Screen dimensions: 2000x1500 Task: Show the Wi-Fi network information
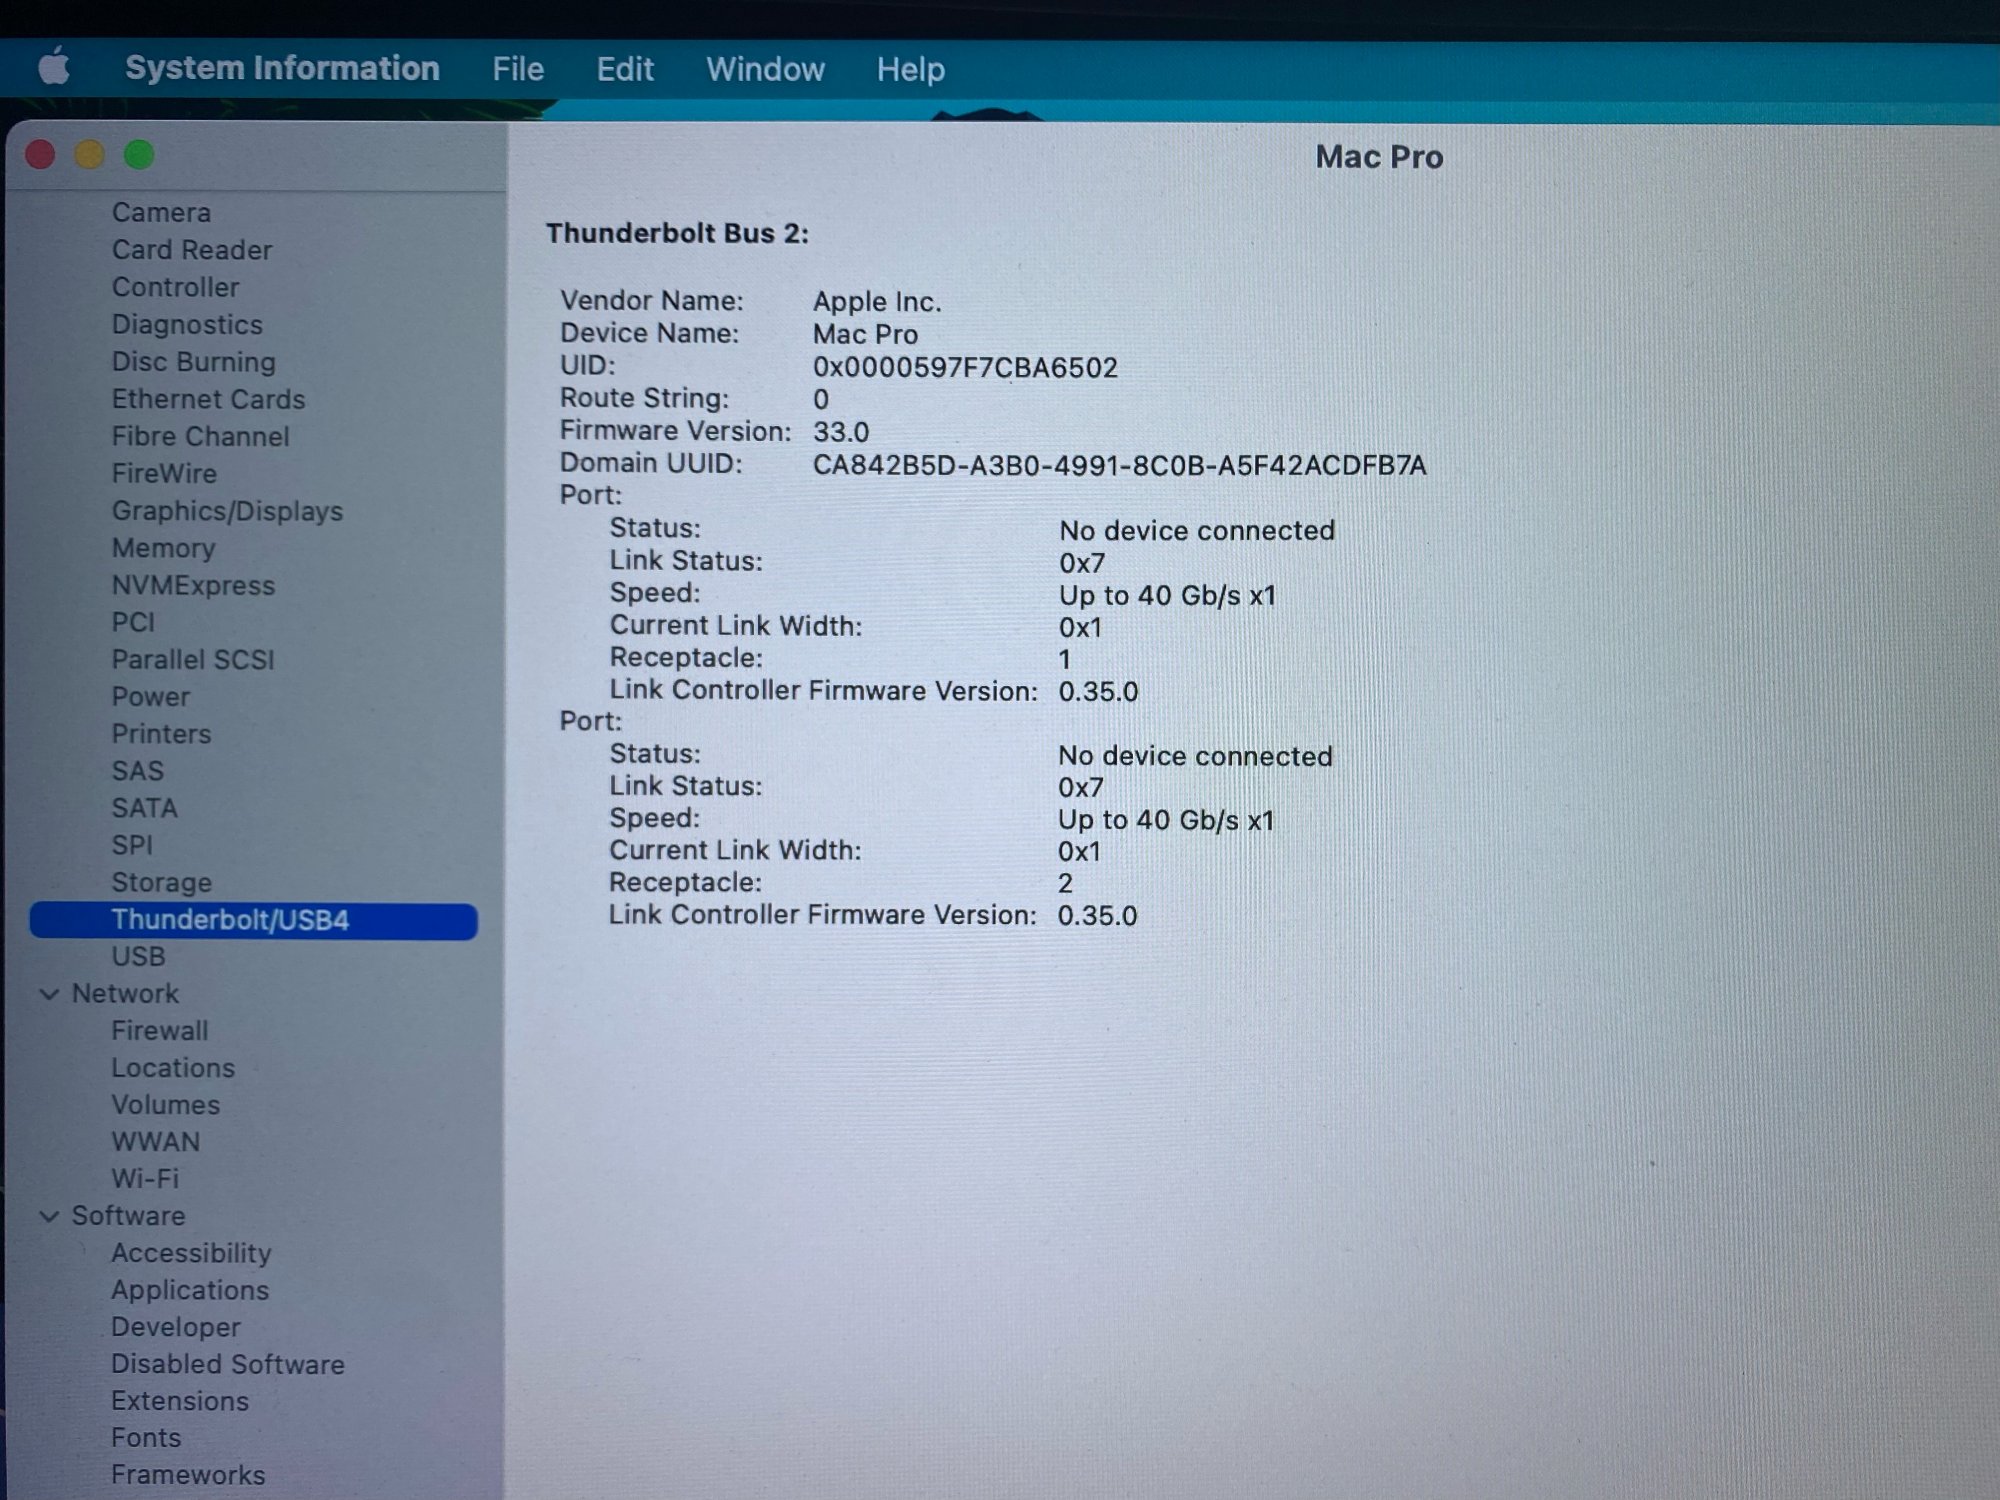(145, 1179)
